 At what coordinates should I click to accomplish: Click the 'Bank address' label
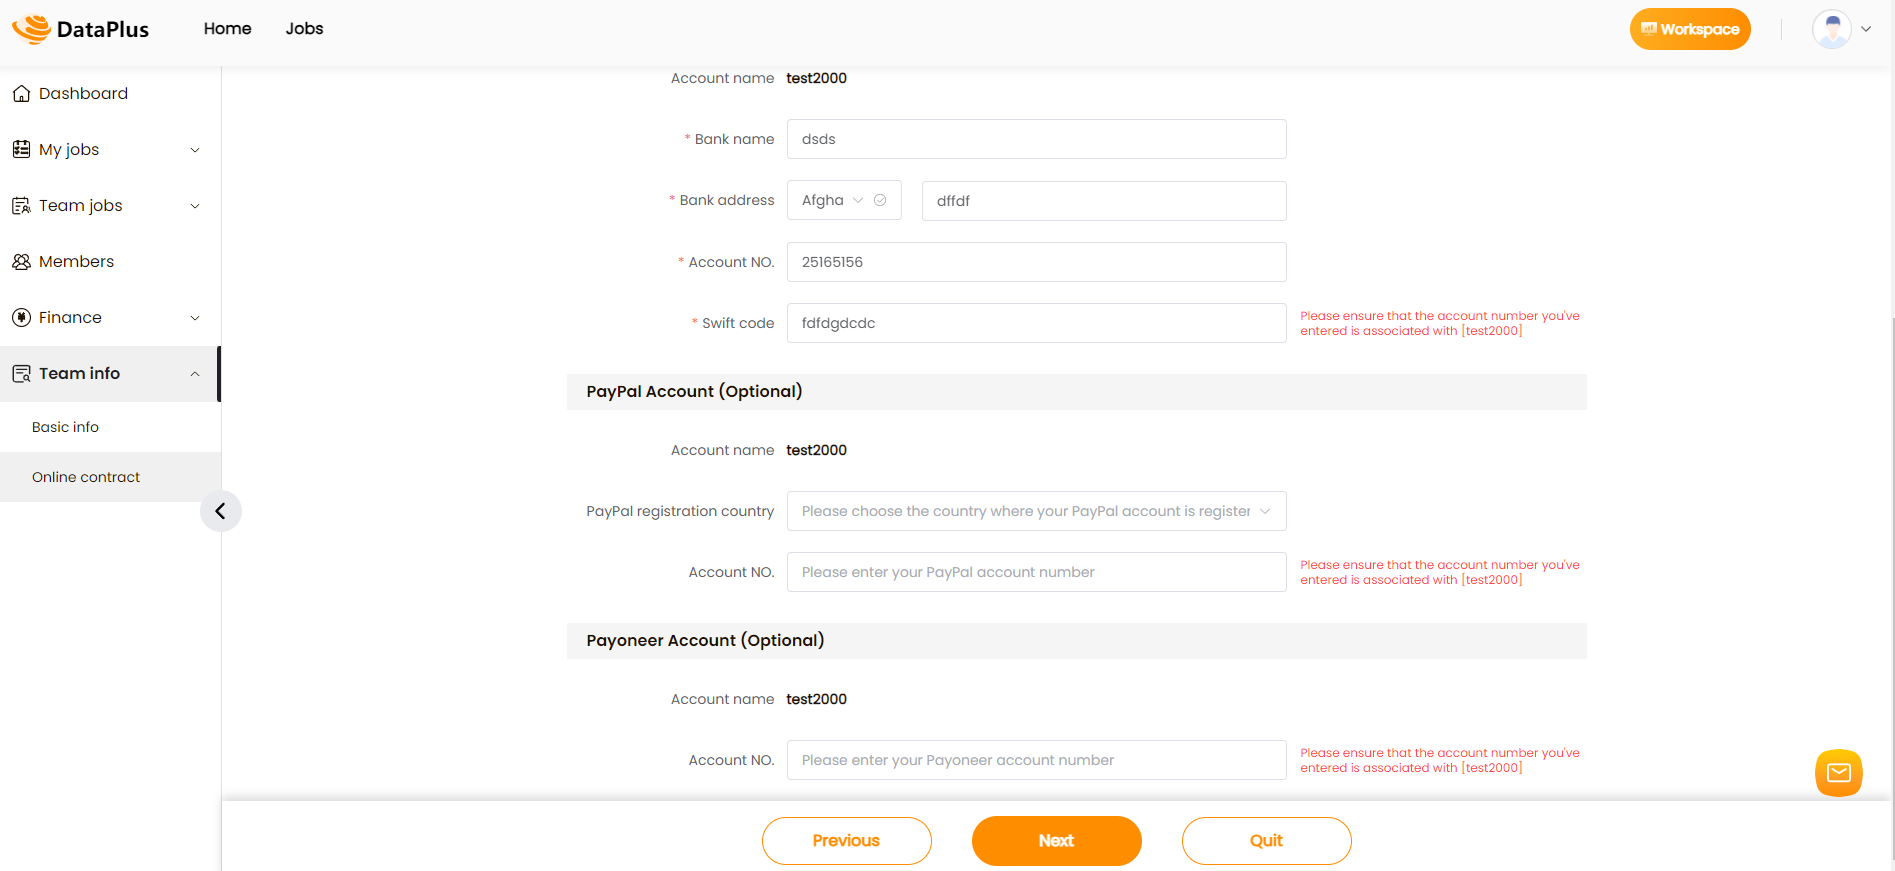727,200
